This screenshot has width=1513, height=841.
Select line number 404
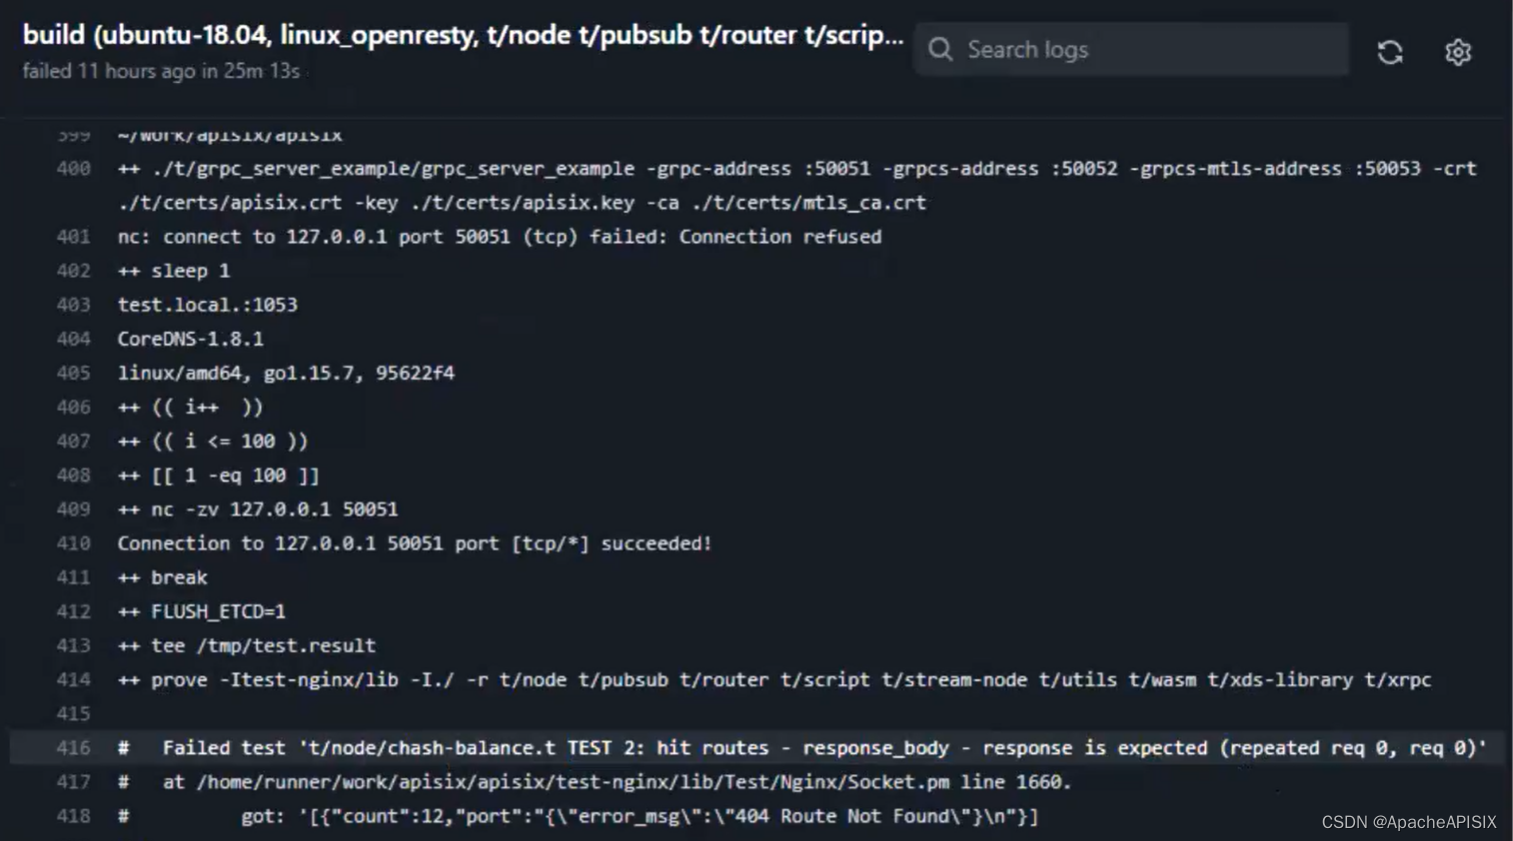click(73, 339)
